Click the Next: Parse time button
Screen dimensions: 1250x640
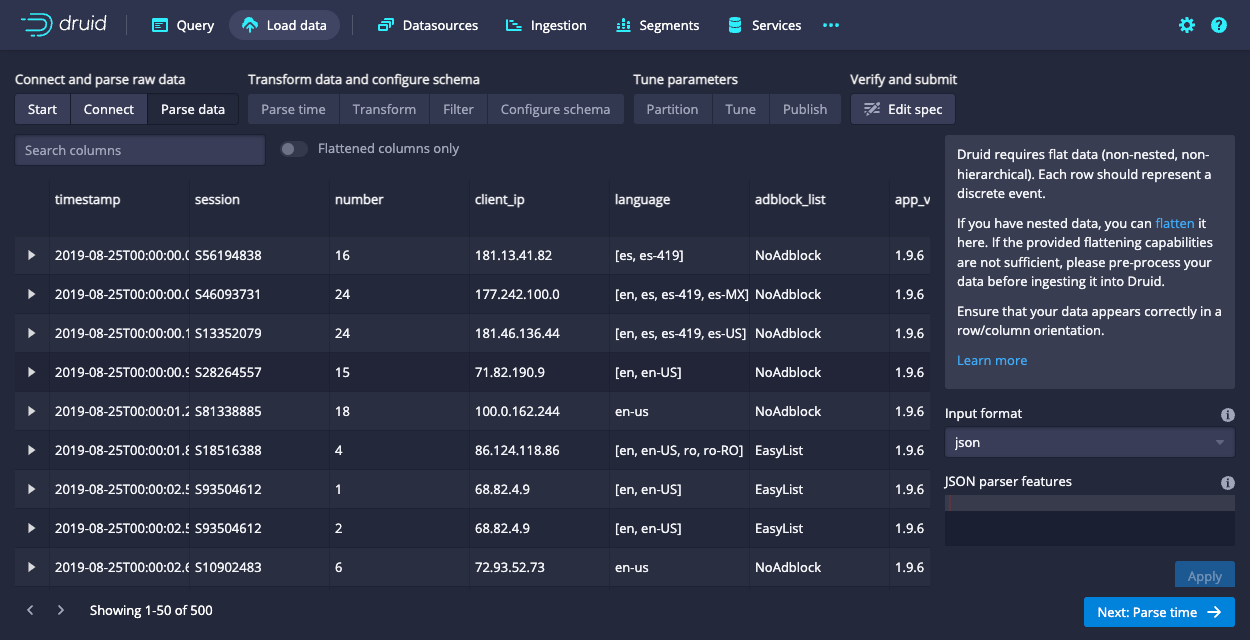pos(1159,611)
